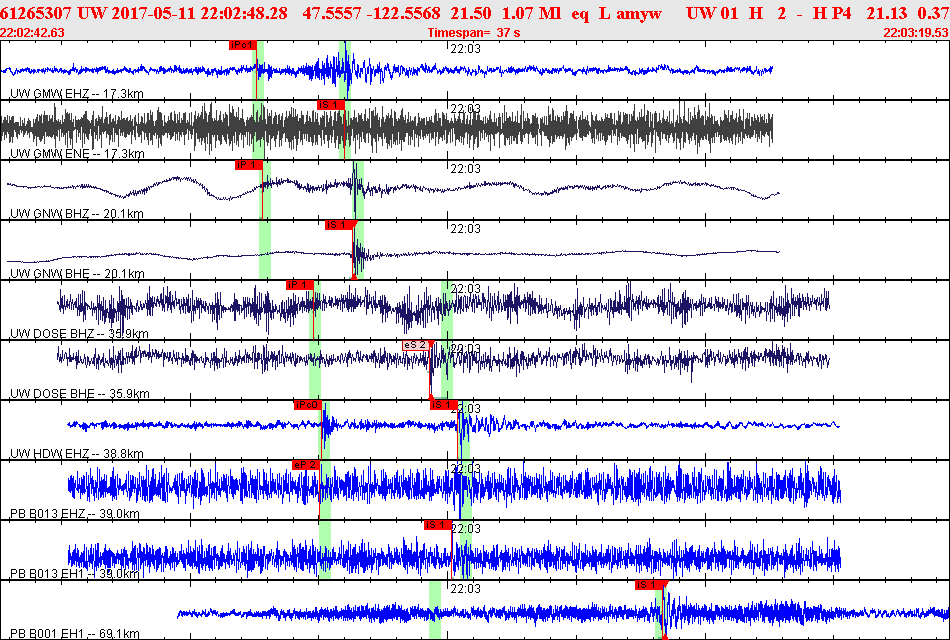
Task: Select the B013 EHZ waveform trace
Action: [x=454, y=485]
